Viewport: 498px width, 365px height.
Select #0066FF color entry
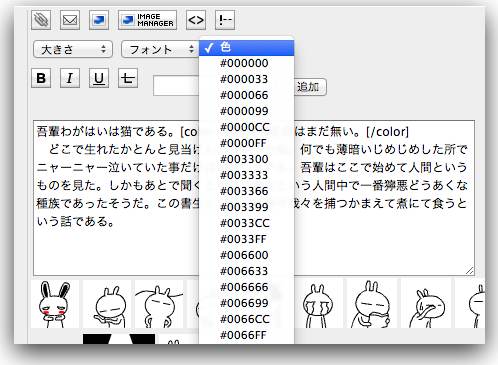tap(247, 335)
